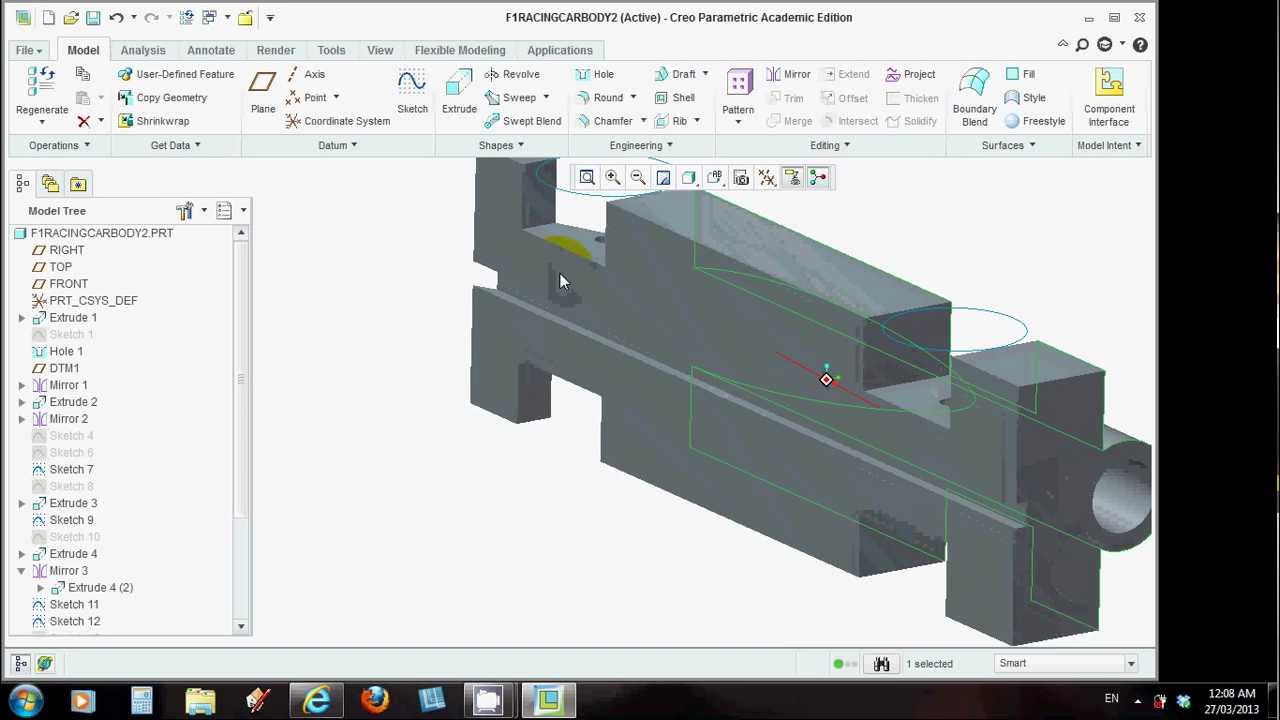Open model tree settings icon
Viewport: 1280px width, 720px height.
click(x=184, y=211)
